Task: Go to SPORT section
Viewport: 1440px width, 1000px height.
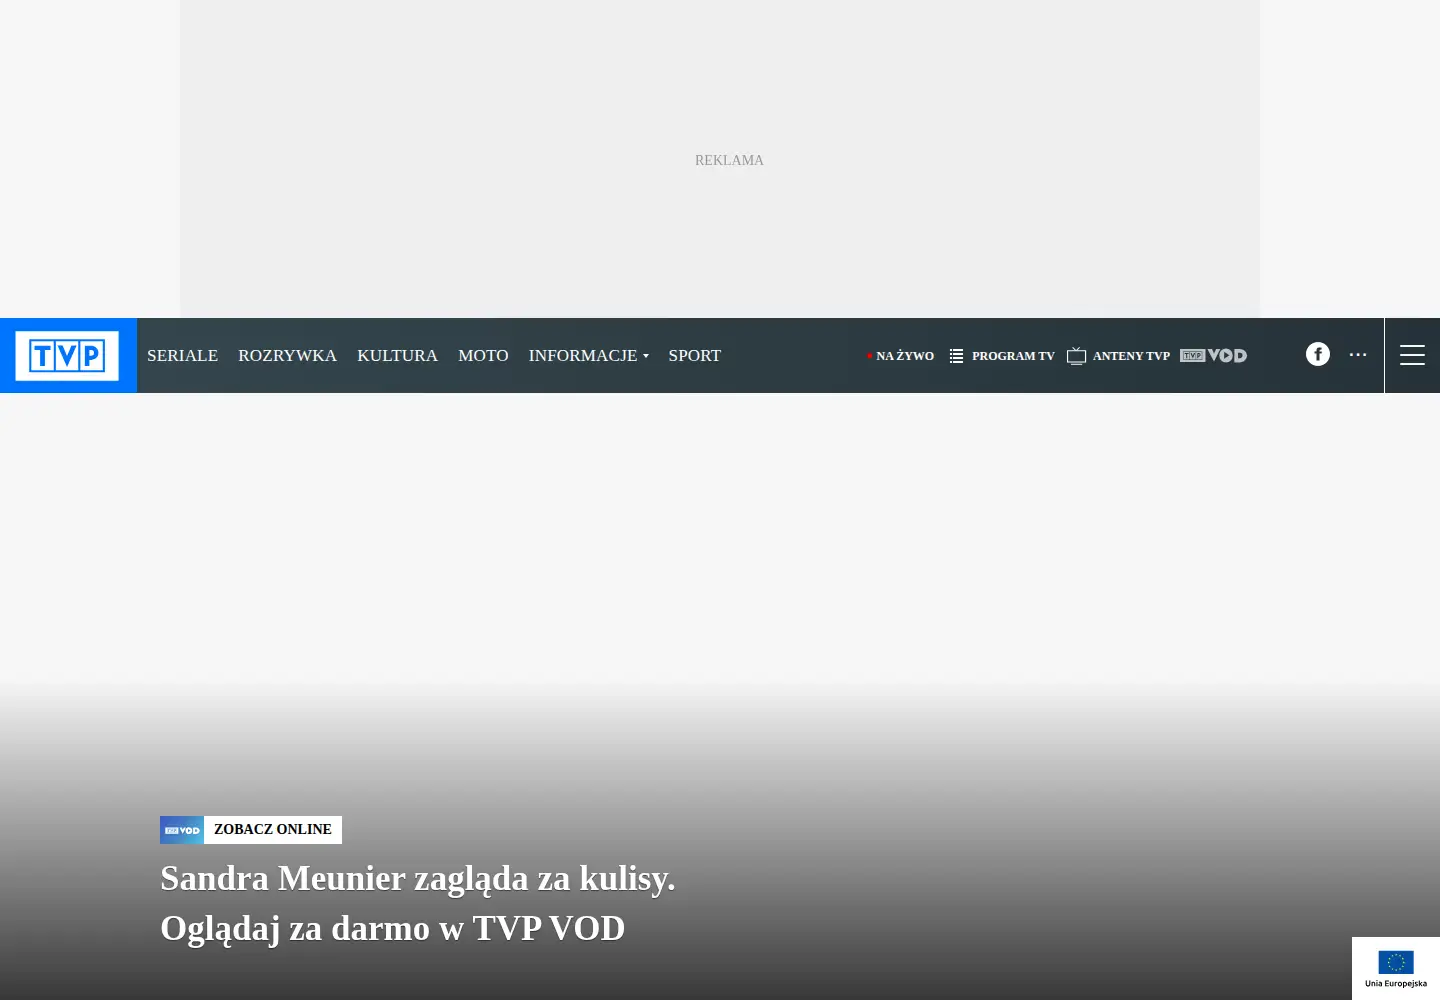Action: click(694, 355)
